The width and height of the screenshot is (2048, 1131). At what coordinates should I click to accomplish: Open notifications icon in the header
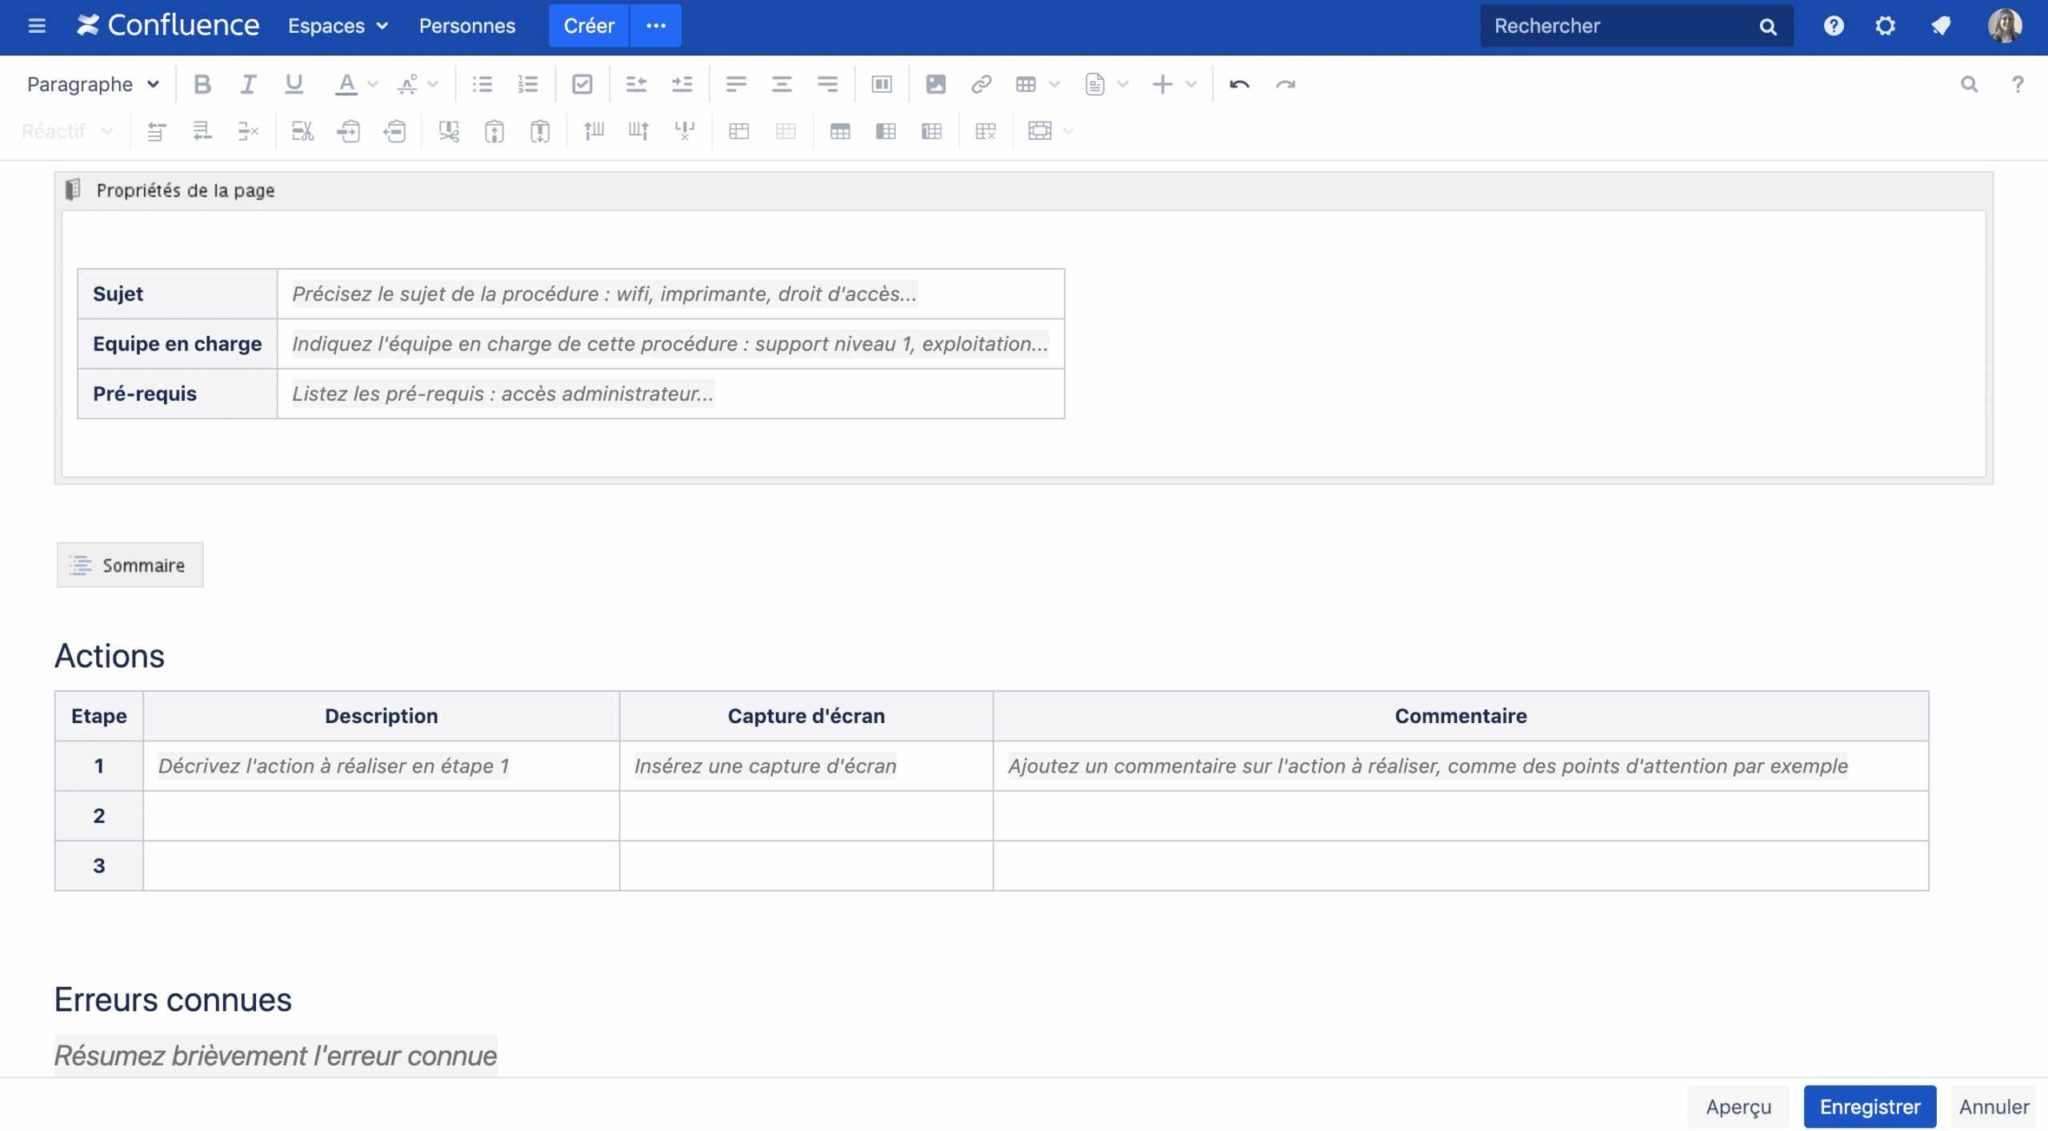click(1940, 26)
